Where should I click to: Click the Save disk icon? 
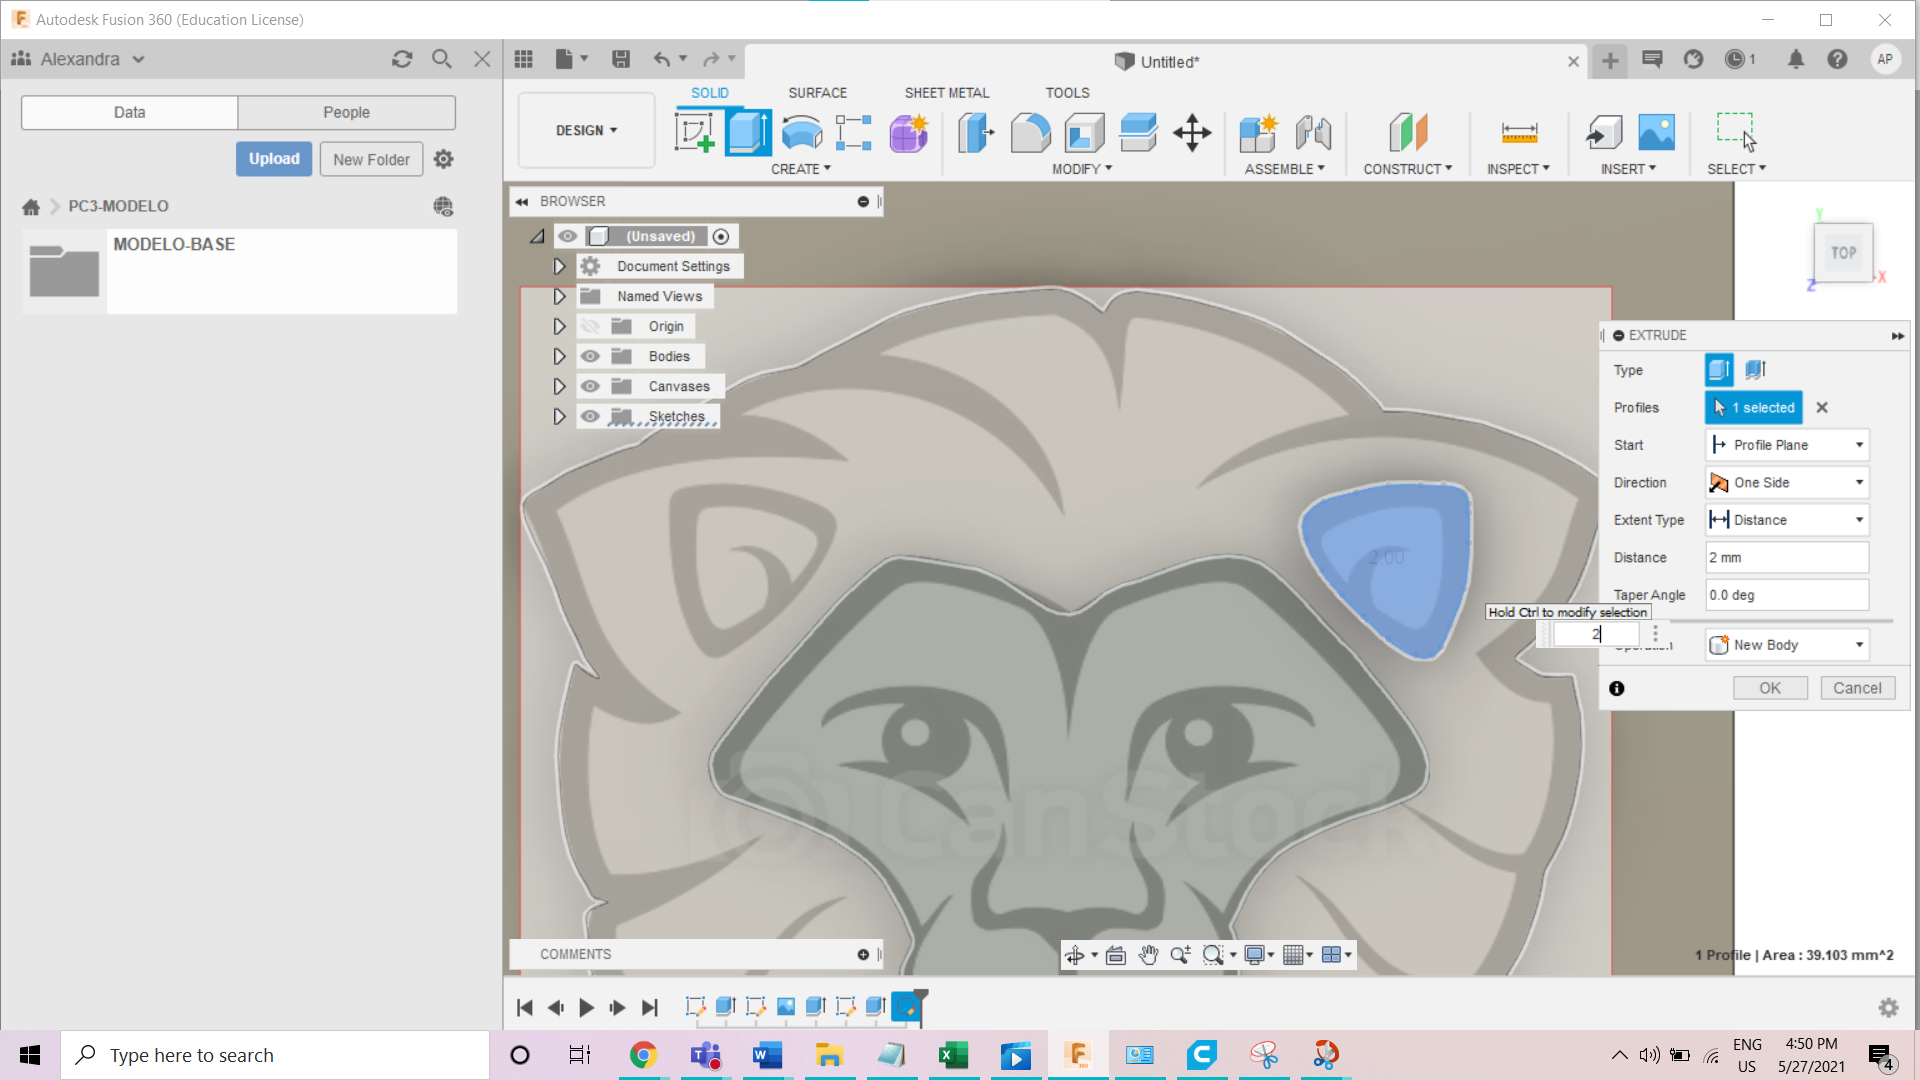[x=621, y=59]
